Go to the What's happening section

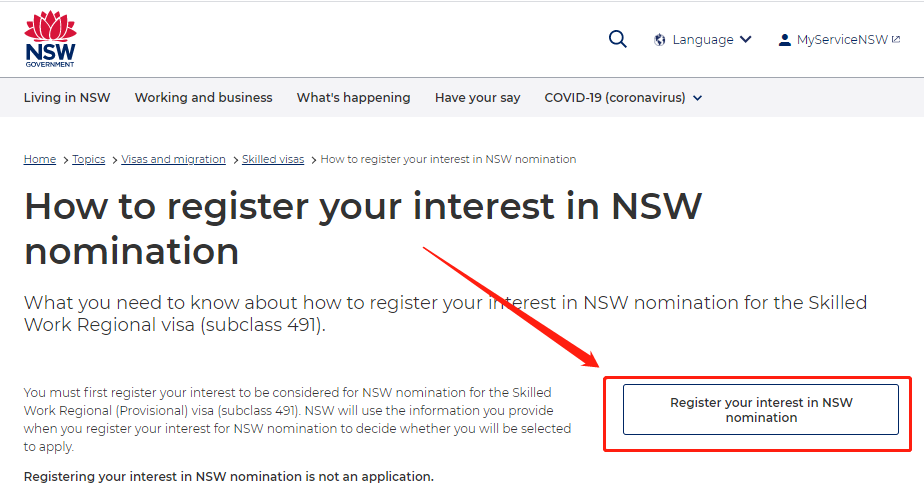353,97
